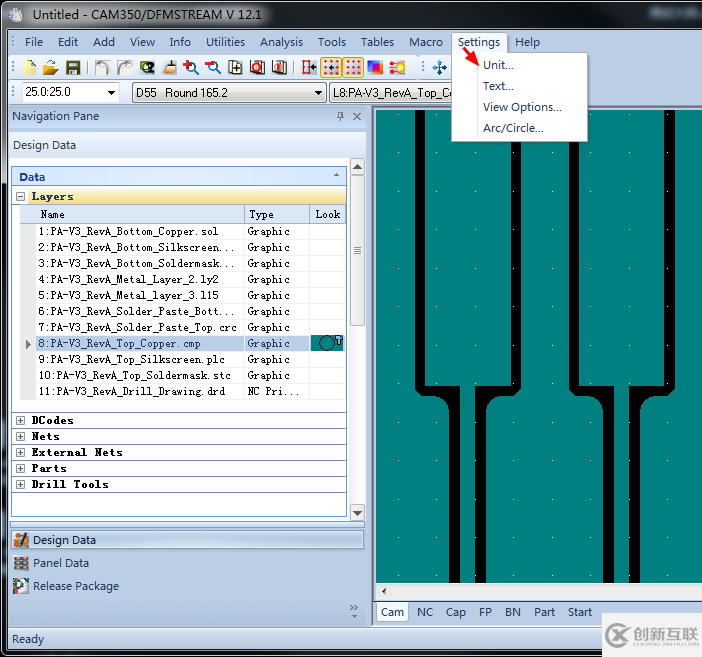Viewport: 702px width, 657px height.
Task: Click the Save disk toolbar icon
Action: click(73, 68)
